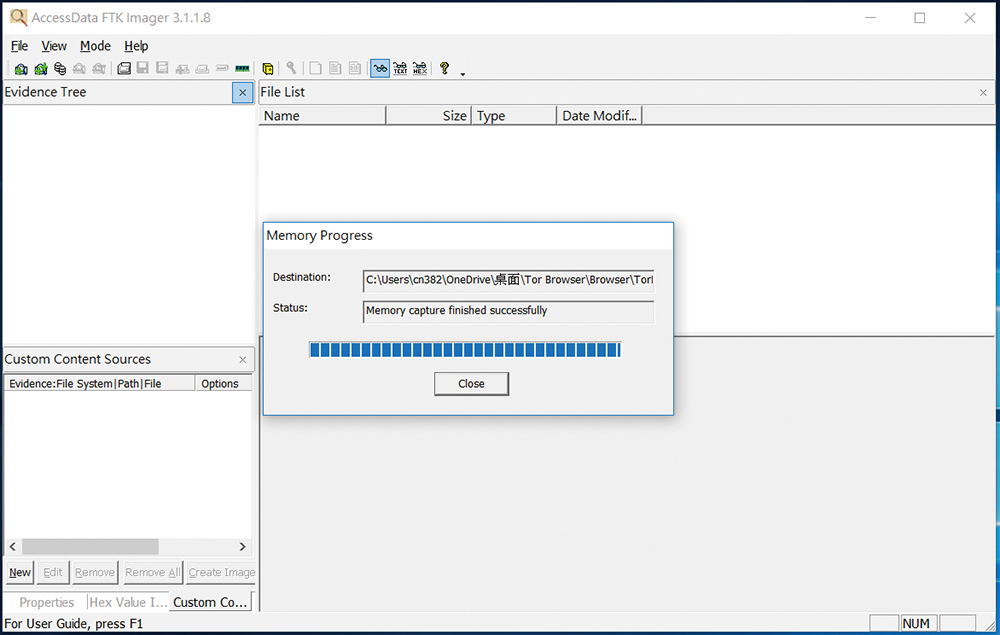
Task: Close the Evidence Tree pane
Action: (x=242, y=93)
